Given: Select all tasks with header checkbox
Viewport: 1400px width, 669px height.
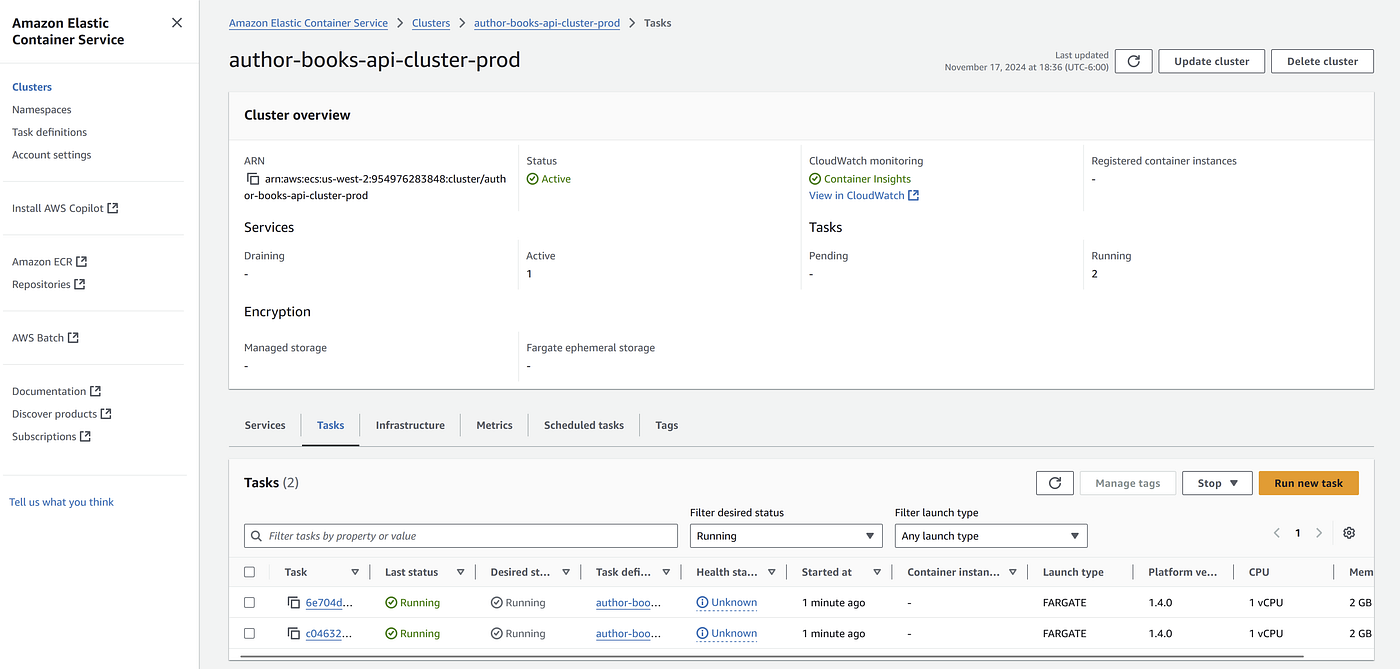Looking at the screenshot, I should 249,572.
